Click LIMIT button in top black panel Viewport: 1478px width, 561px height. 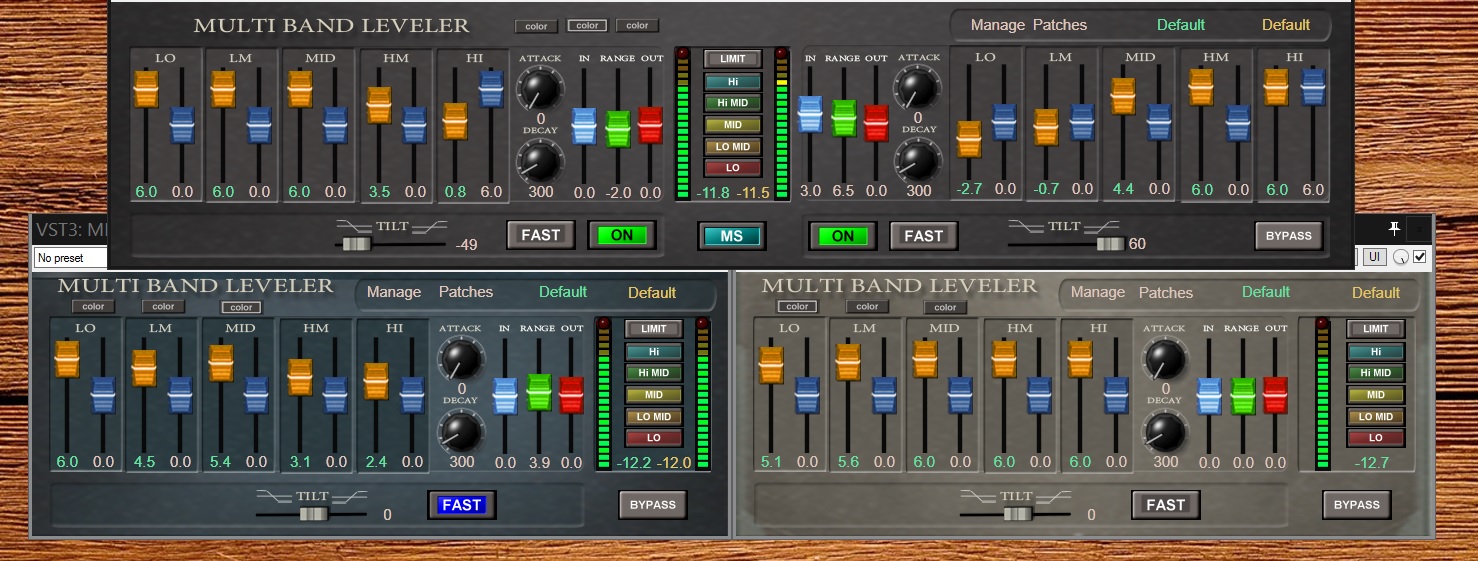click(732, 59)
